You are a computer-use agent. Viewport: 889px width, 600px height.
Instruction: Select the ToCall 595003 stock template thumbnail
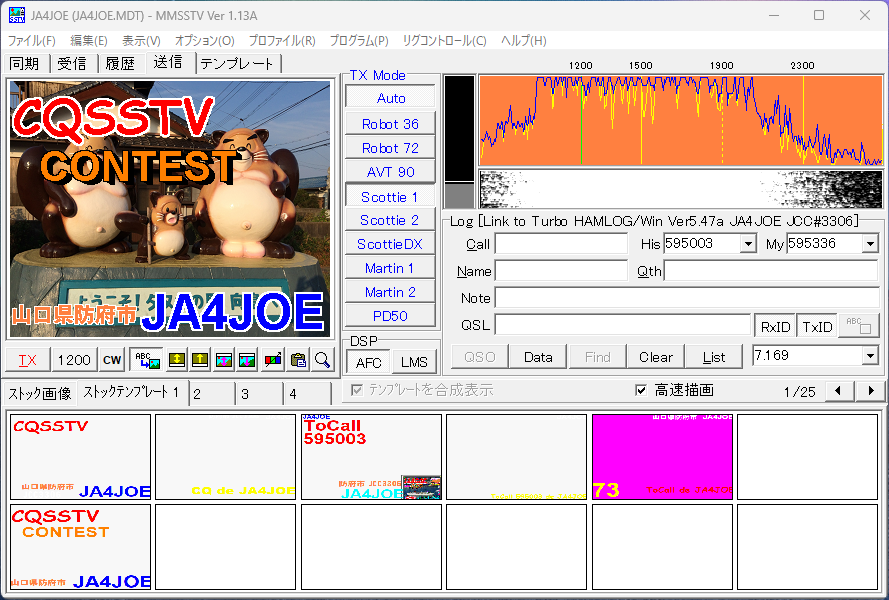point(371,457)
